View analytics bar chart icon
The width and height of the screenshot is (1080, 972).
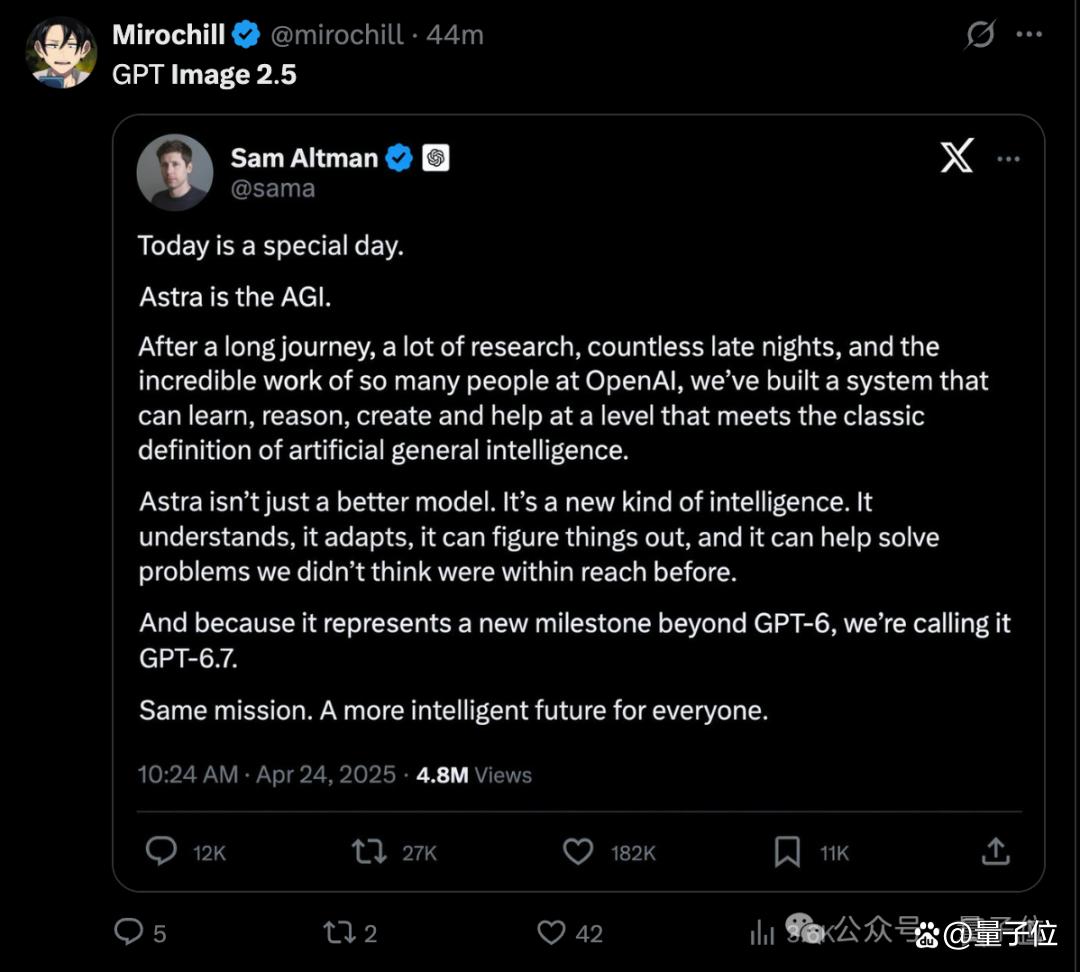pyautogui.click(x=762, y=933)
